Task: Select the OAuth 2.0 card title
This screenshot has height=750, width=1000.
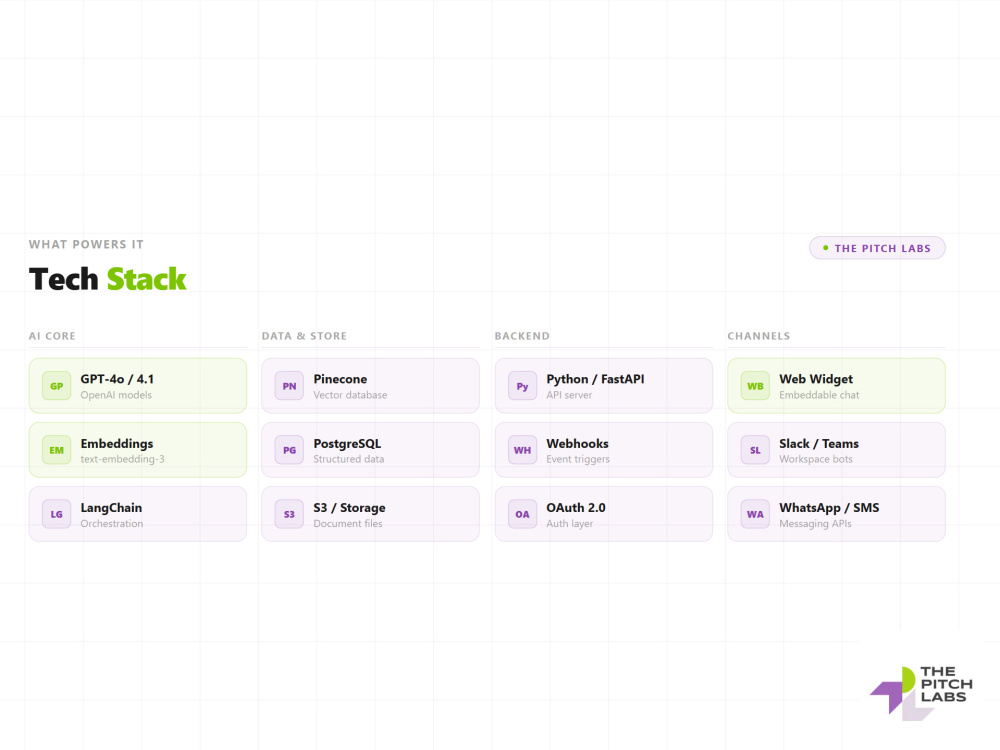Action: (576, 508)
